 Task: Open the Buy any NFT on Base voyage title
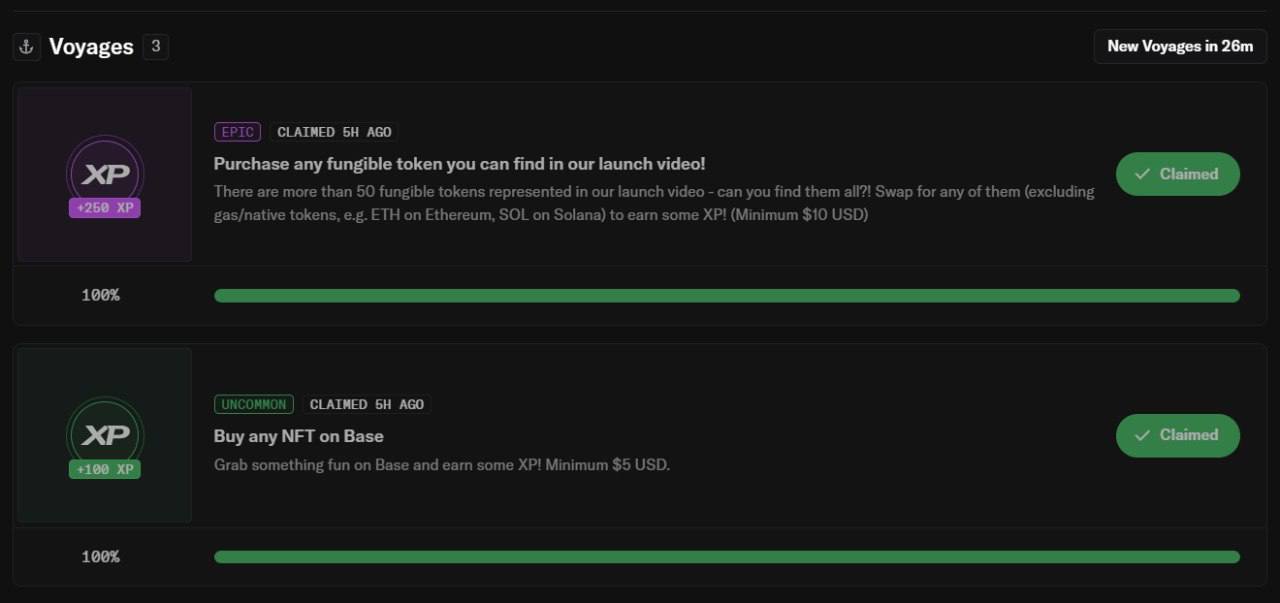click(299, 436)
